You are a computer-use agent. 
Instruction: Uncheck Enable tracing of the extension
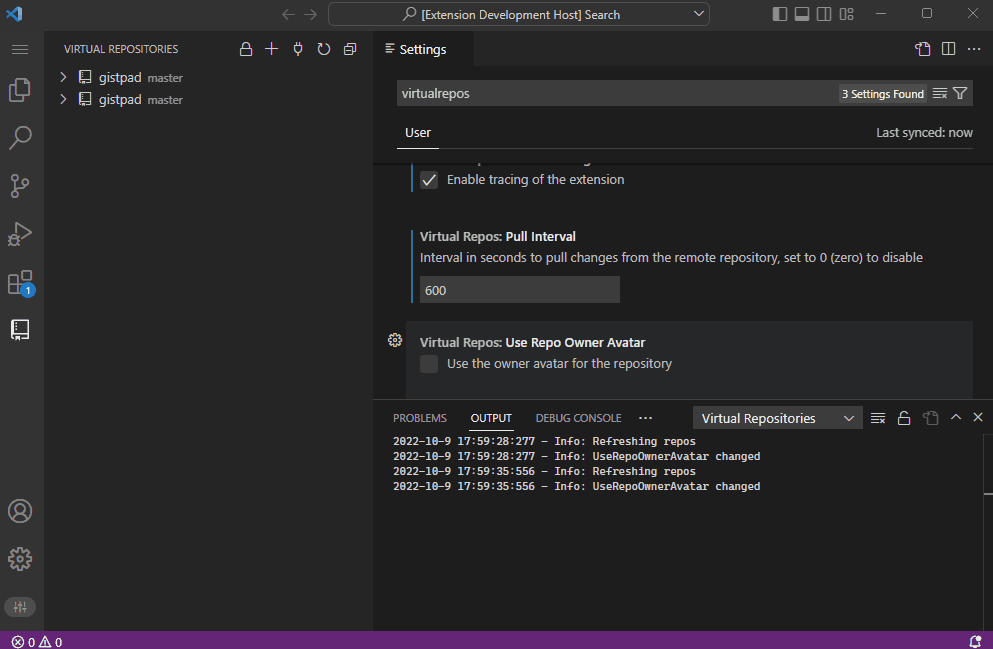[429, 180]
